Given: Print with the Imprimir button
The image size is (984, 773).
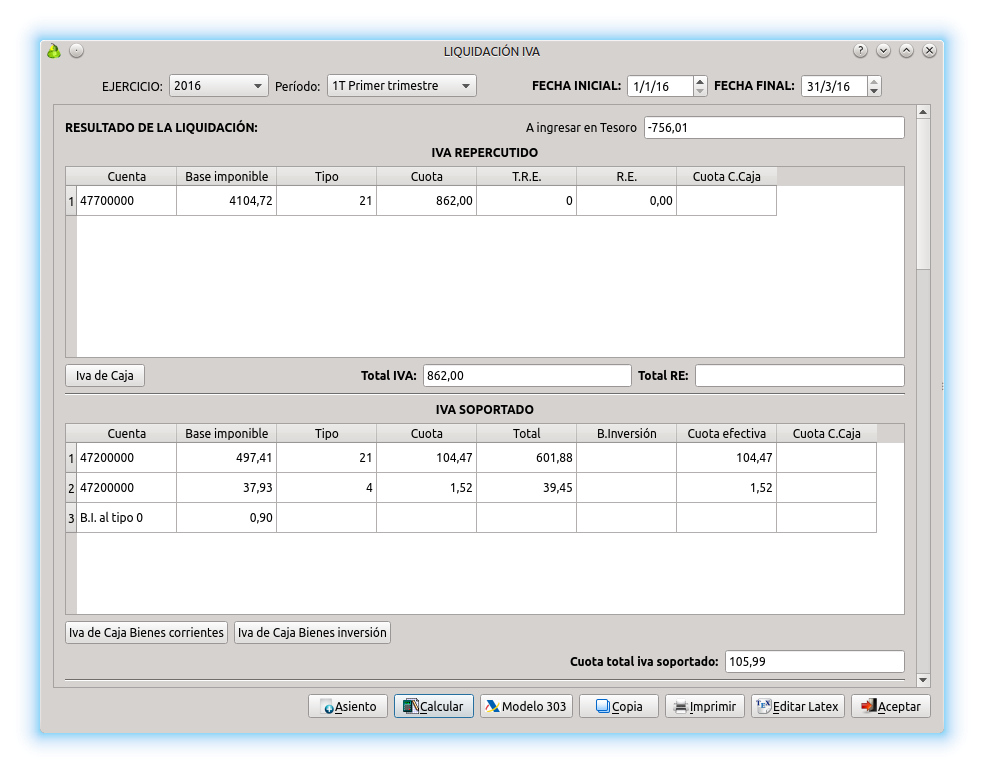Looking at the screenshot, I should (704, 706).
